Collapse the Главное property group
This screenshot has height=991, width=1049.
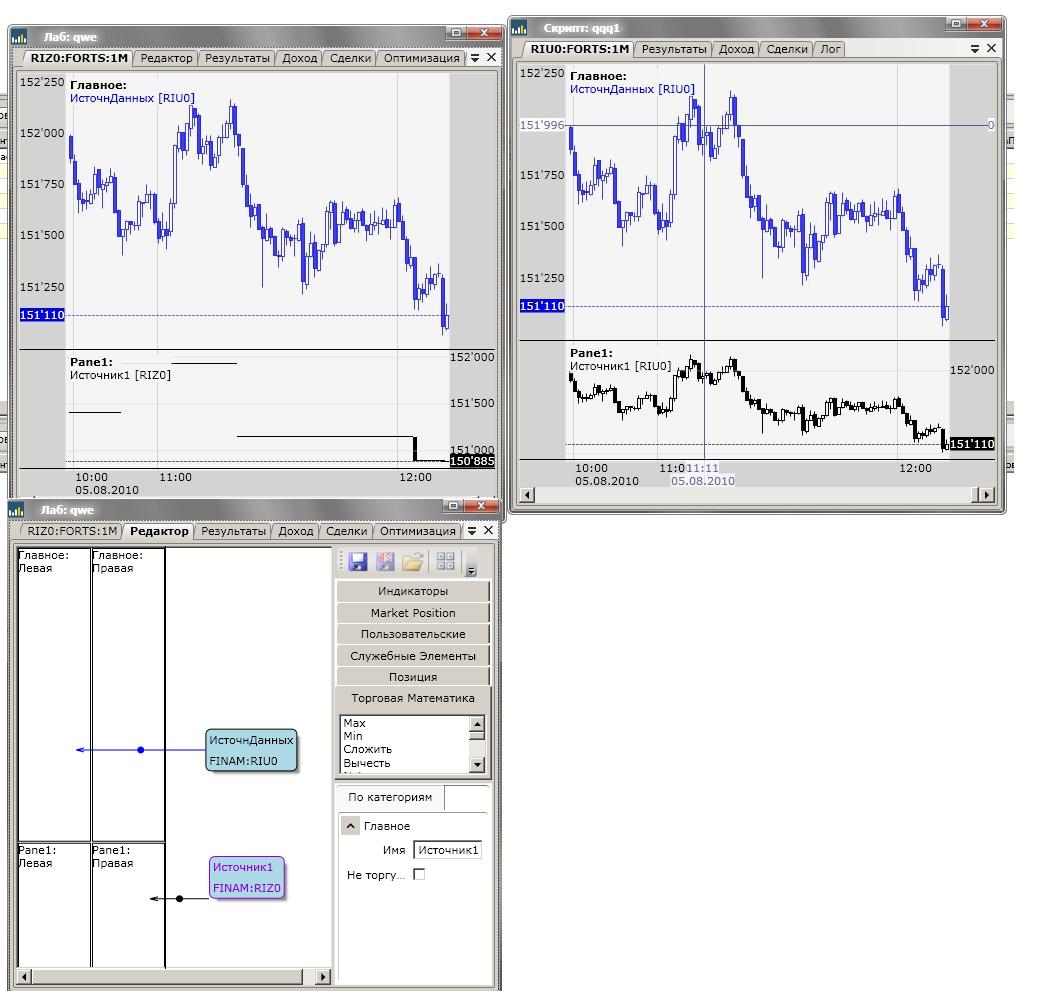click(351, 826)
